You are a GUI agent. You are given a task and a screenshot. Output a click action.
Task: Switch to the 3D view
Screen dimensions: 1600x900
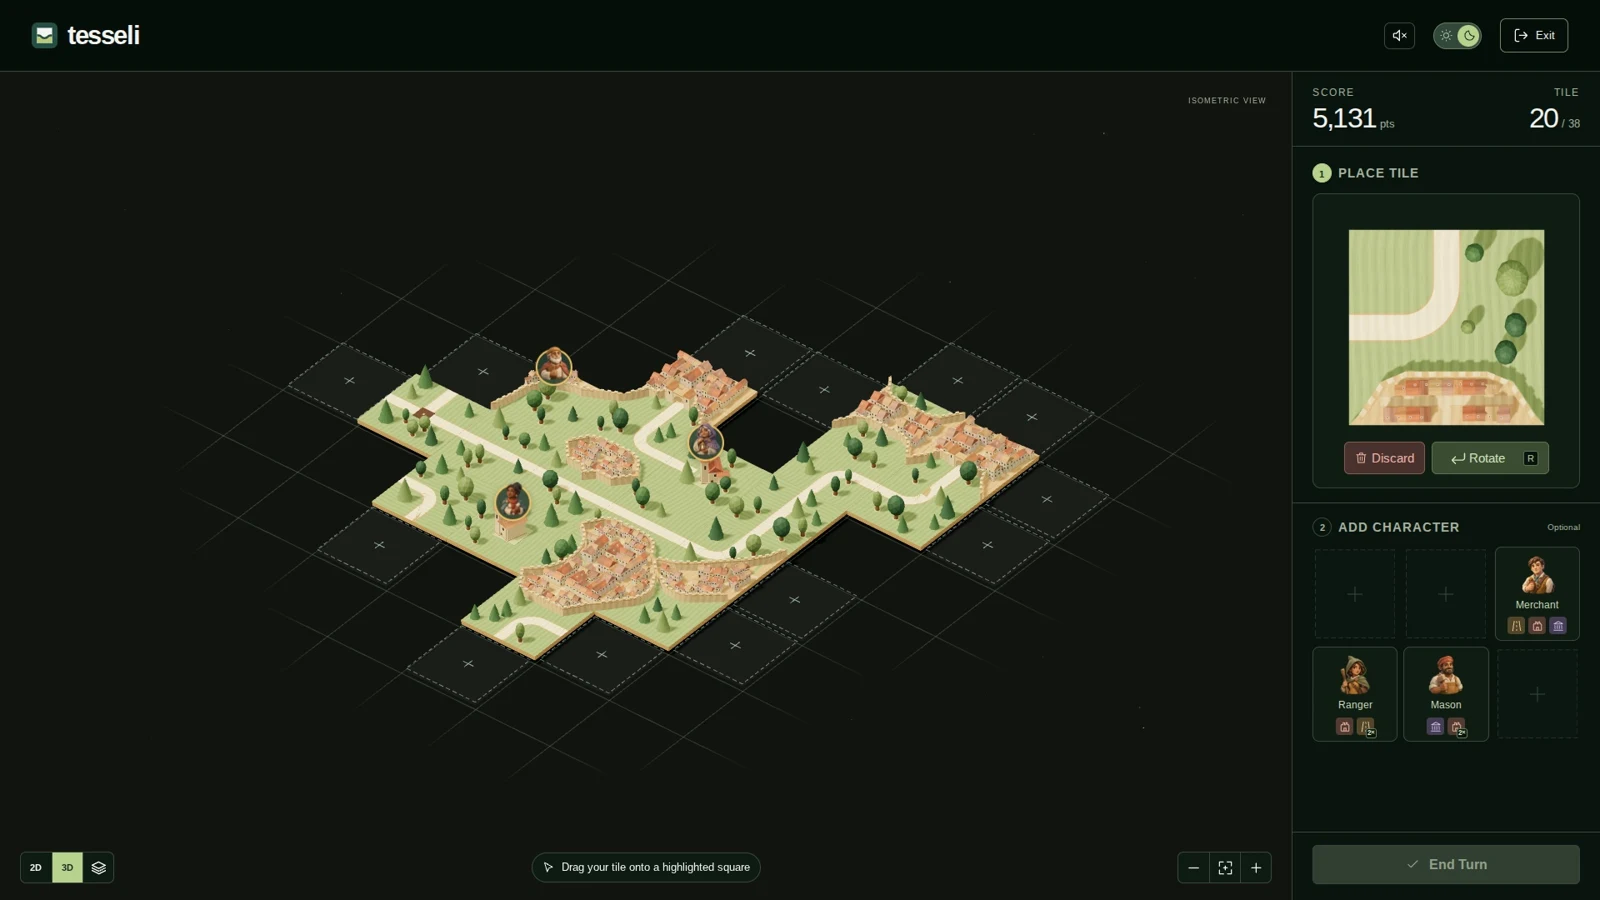click(67, 867)
